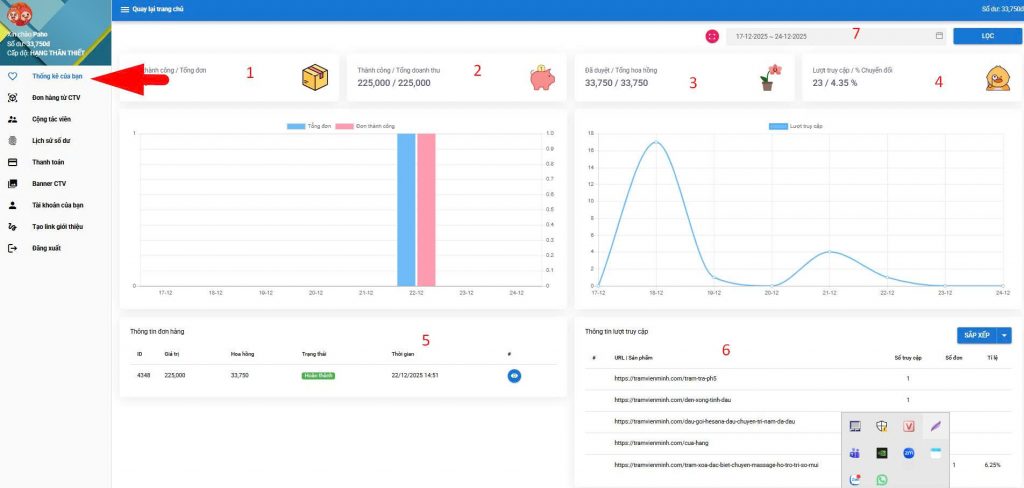
Task: Open the hamburger menu beside Quay lại trang chủ
Action: coord(125,8)
